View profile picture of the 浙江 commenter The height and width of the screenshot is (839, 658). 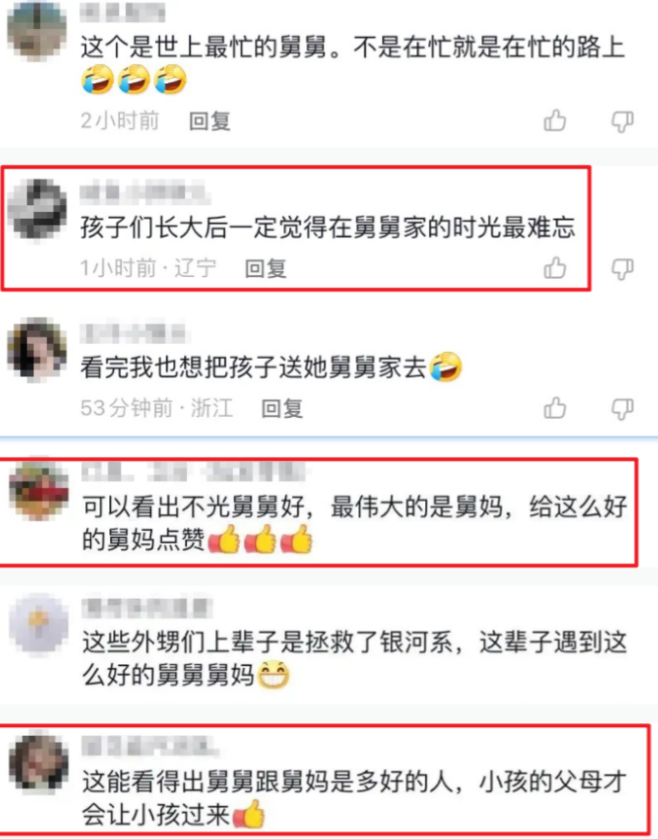[37, 349]
